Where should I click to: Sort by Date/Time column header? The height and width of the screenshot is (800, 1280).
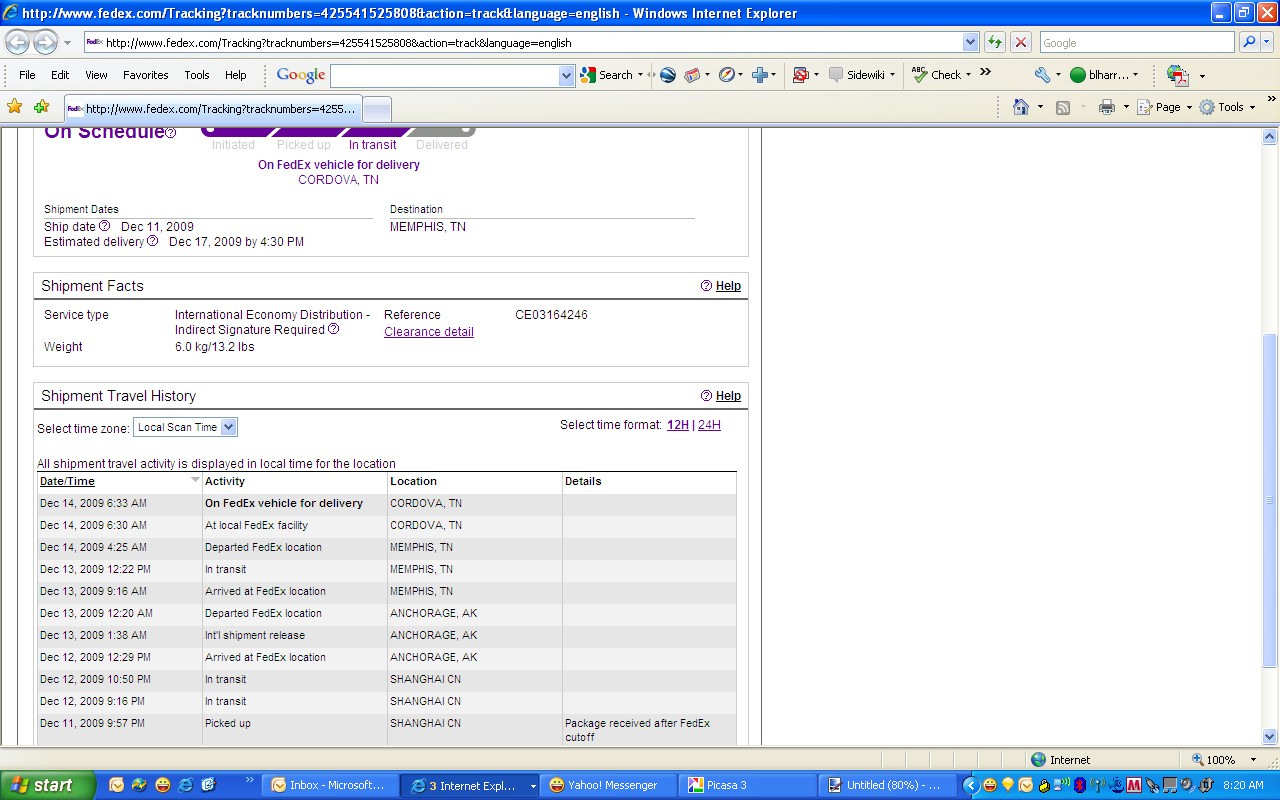[x=67, y=481]
